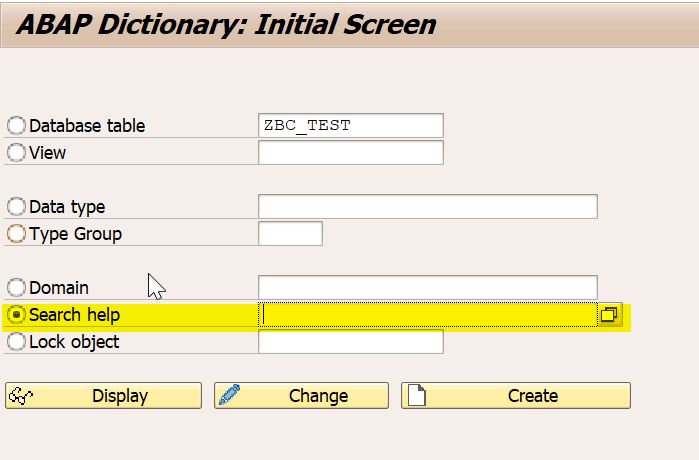Click the 'Type Group' label text
Viewport: 699px width, 460px height.
(75, 234)
